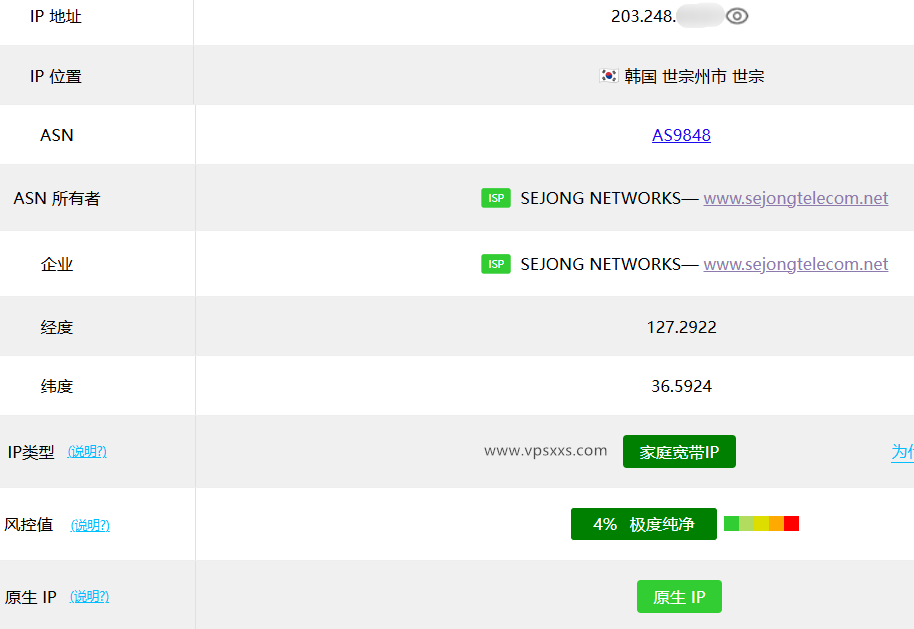View the 说明? help beside 原生 IP
The height and width of the screenshot is (629, 914).
tap(89, 596)
